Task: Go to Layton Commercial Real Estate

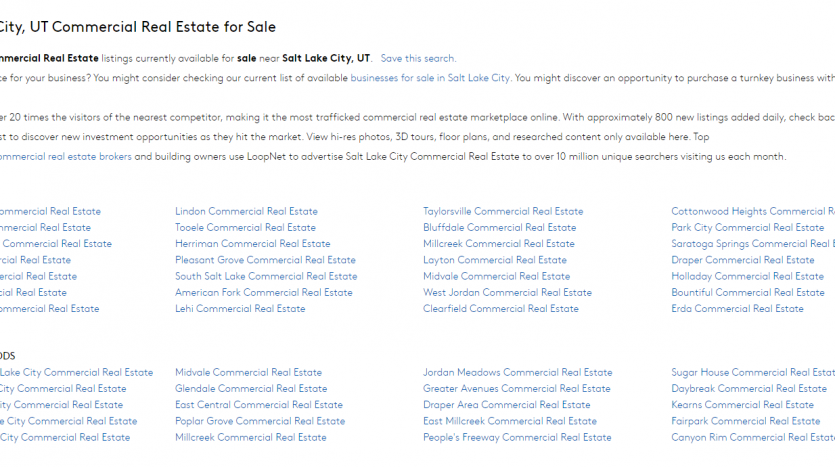Action: 495,260
